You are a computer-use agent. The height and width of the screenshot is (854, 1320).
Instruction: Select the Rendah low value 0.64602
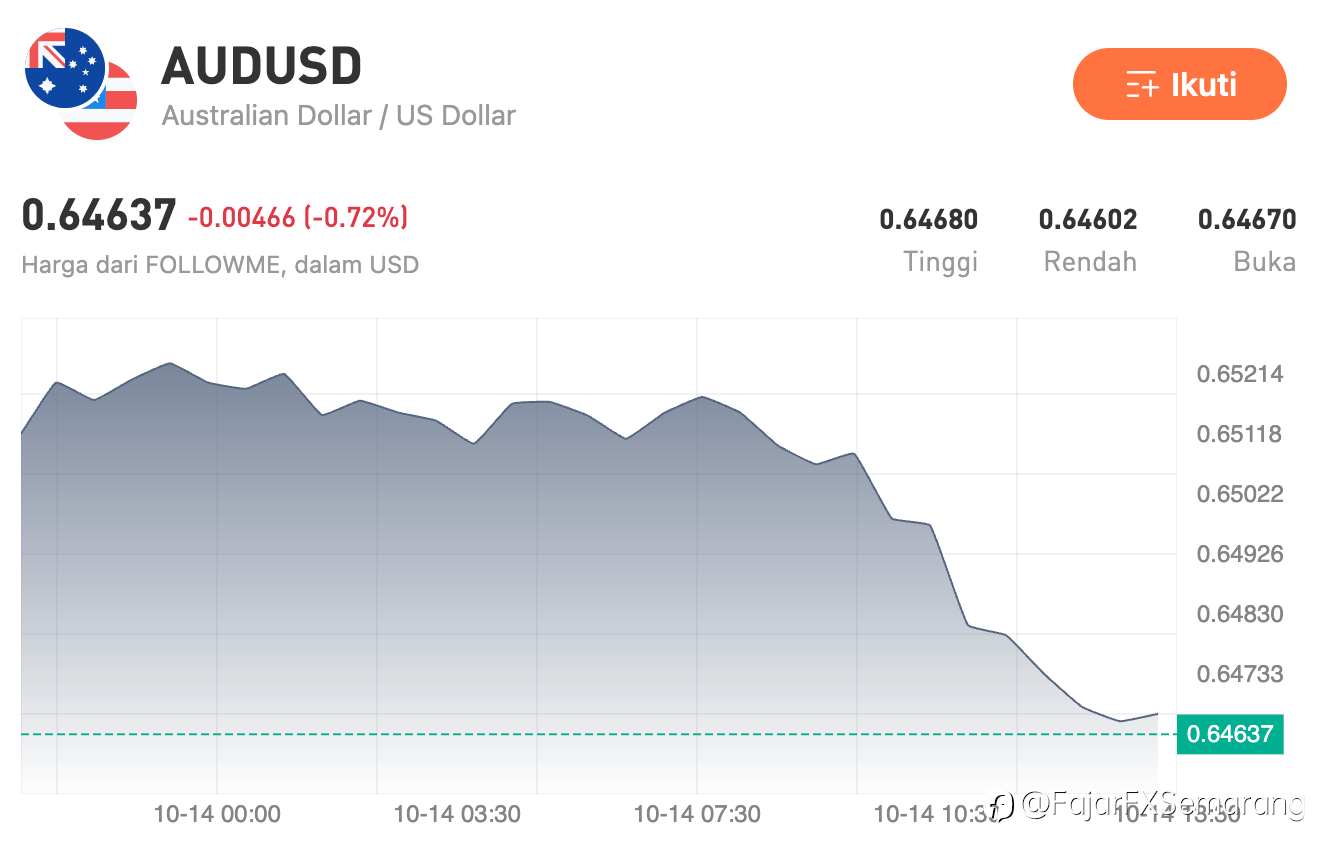pyautogui.click(x=1088, y=219)
